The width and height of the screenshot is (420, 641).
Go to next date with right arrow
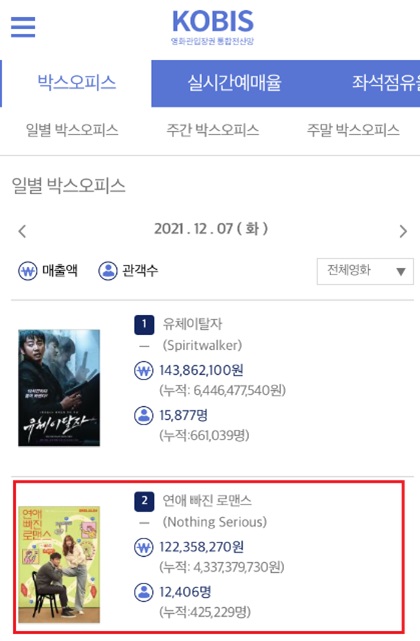pos(403,231)
